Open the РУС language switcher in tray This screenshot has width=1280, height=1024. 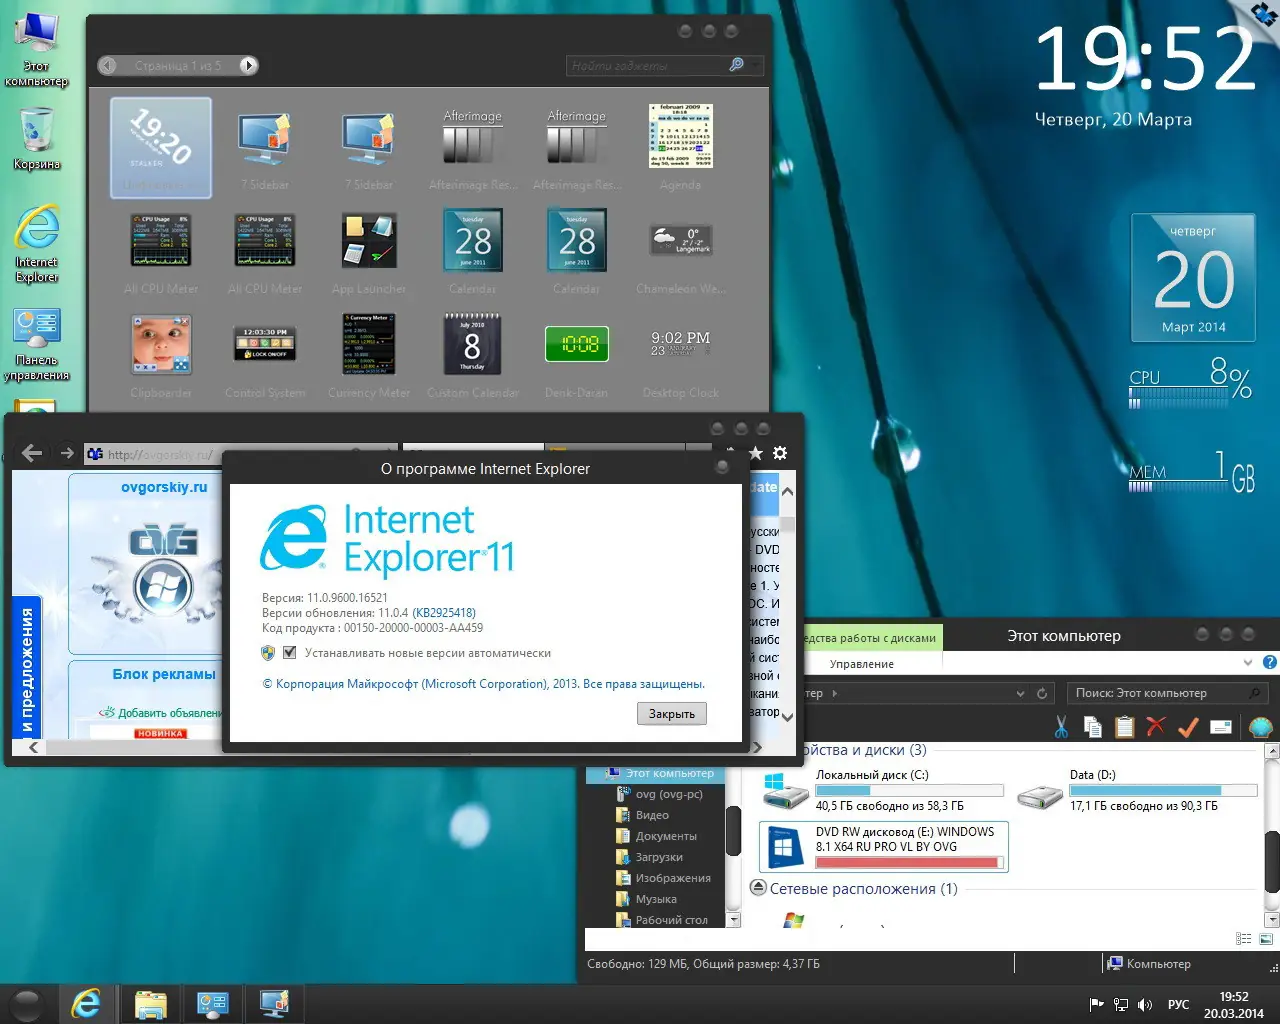(1179, 1005)
